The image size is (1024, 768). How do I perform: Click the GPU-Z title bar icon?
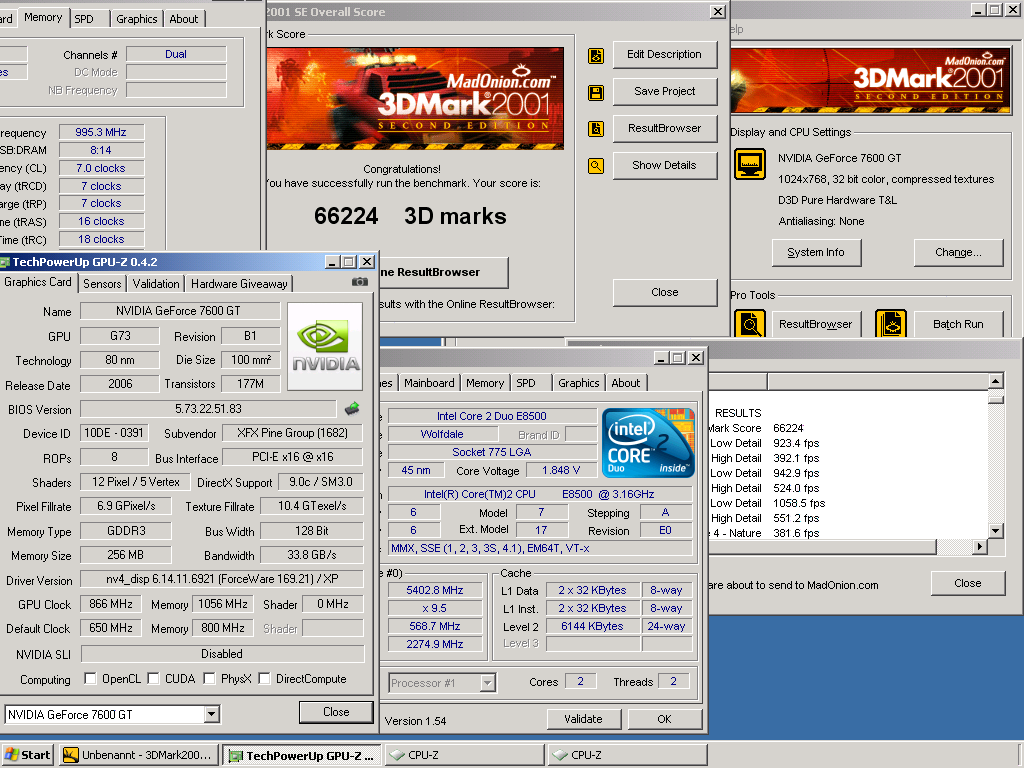click(x=5, y=262)
